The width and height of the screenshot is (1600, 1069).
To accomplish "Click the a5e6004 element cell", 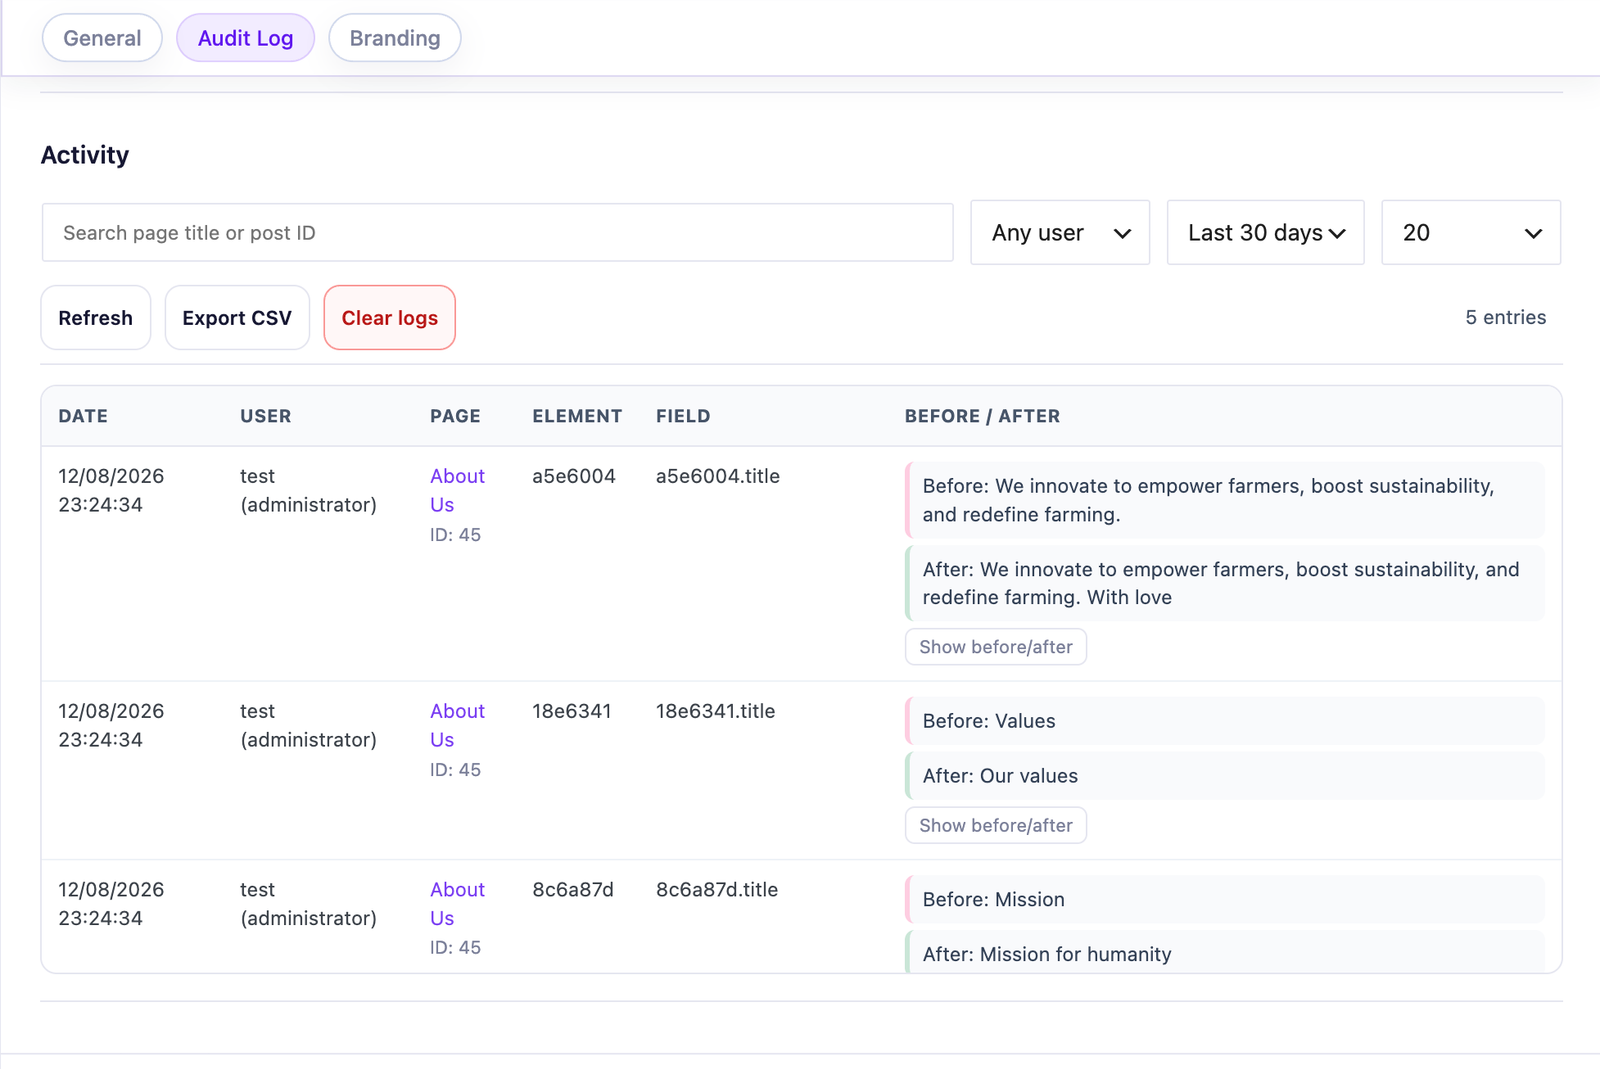I will coord(574,476).
